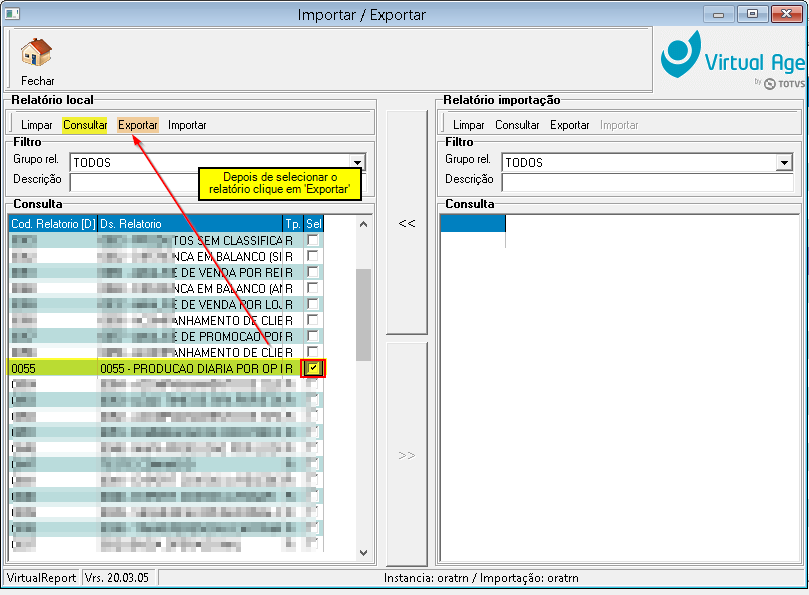809x595 pixels.
Task: Focus the import Descrição input field
Action: pos(648,182)
